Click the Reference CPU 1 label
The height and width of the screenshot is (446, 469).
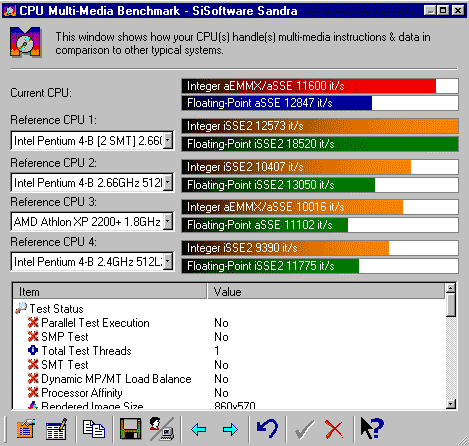coord(53,120)
